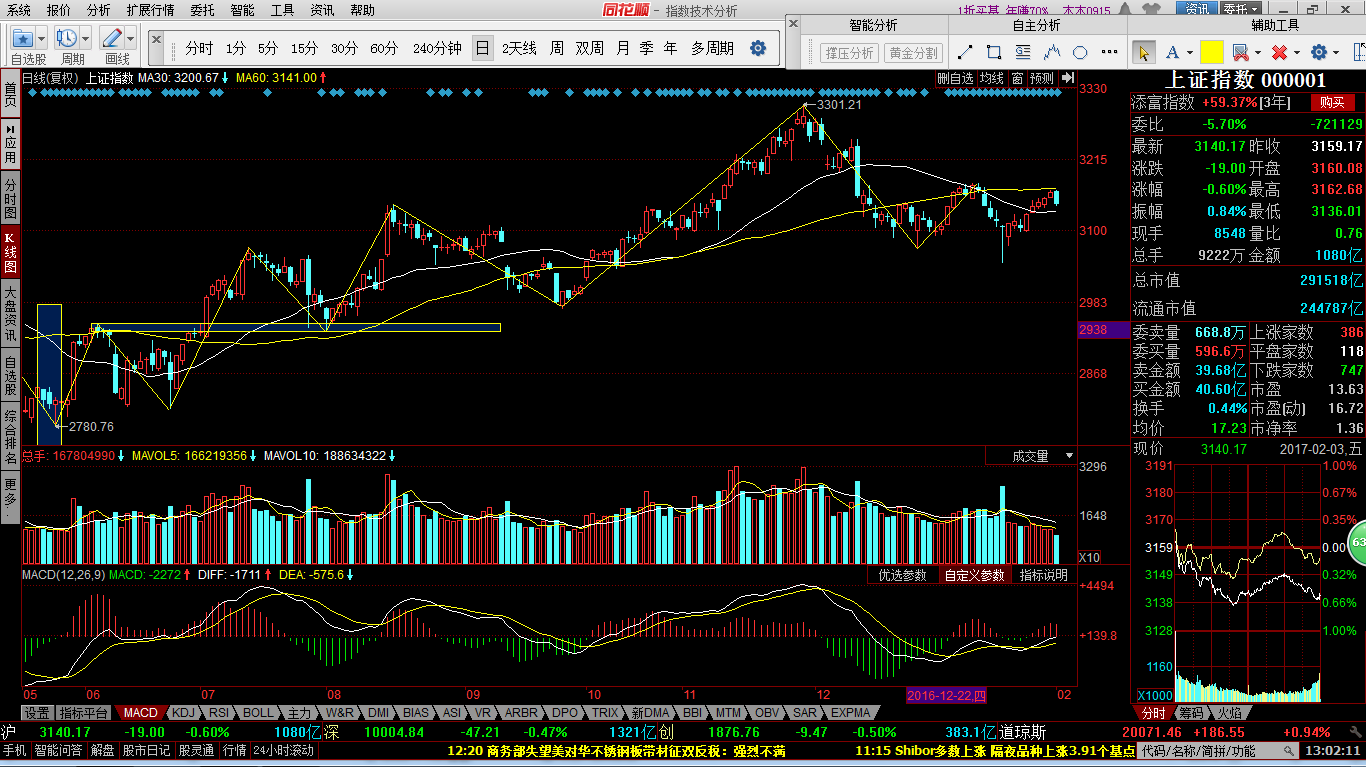Image resolution: width=1366 pixels, height=767 pixels.
Task: Close the drawing analysis toolbar
Action: click(794, 23)
